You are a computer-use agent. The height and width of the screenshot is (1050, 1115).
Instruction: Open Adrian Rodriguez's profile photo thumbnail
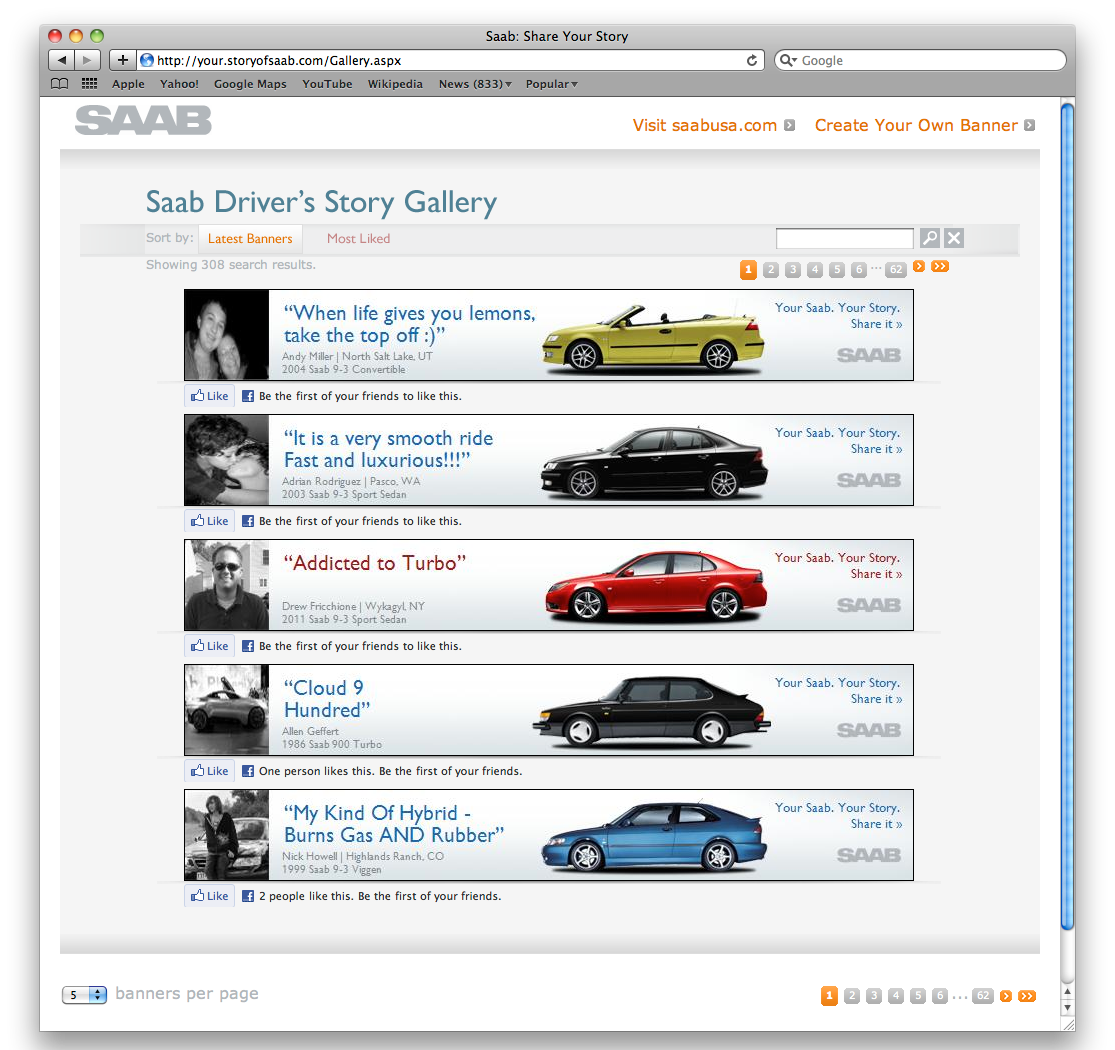point(227,460)
